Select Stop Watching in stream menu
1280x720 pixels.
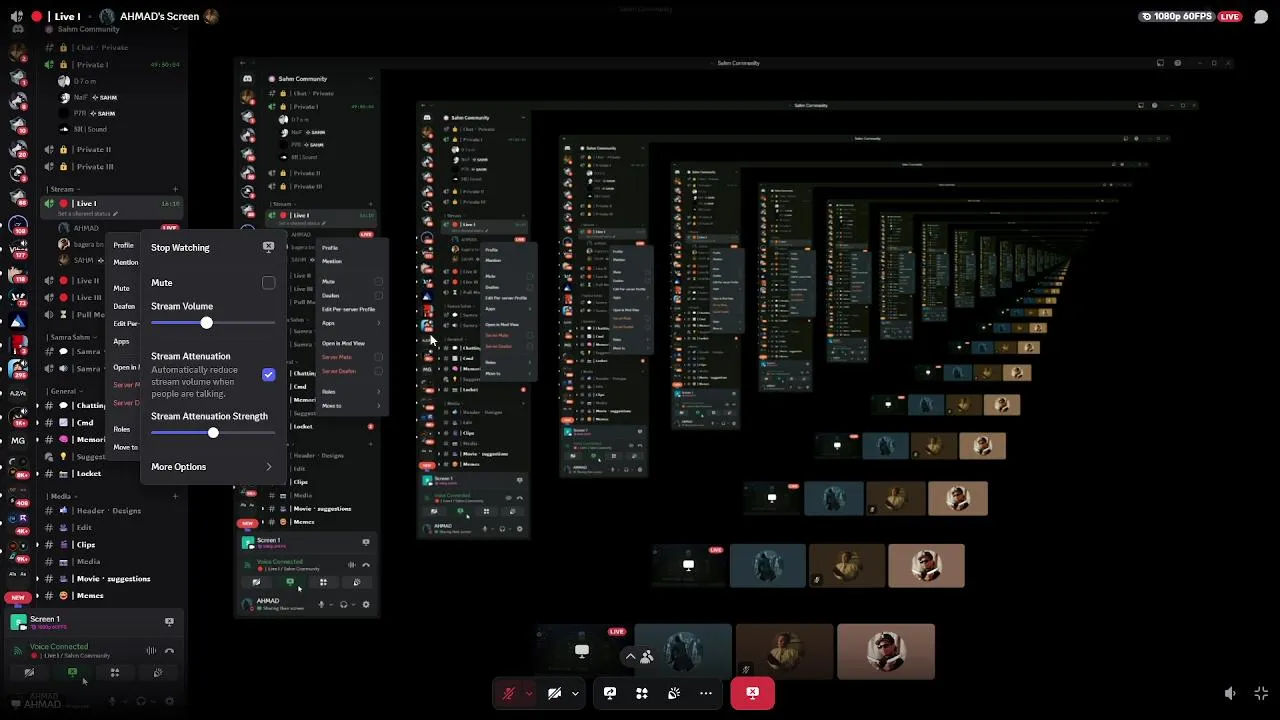(x=211, y=247)
